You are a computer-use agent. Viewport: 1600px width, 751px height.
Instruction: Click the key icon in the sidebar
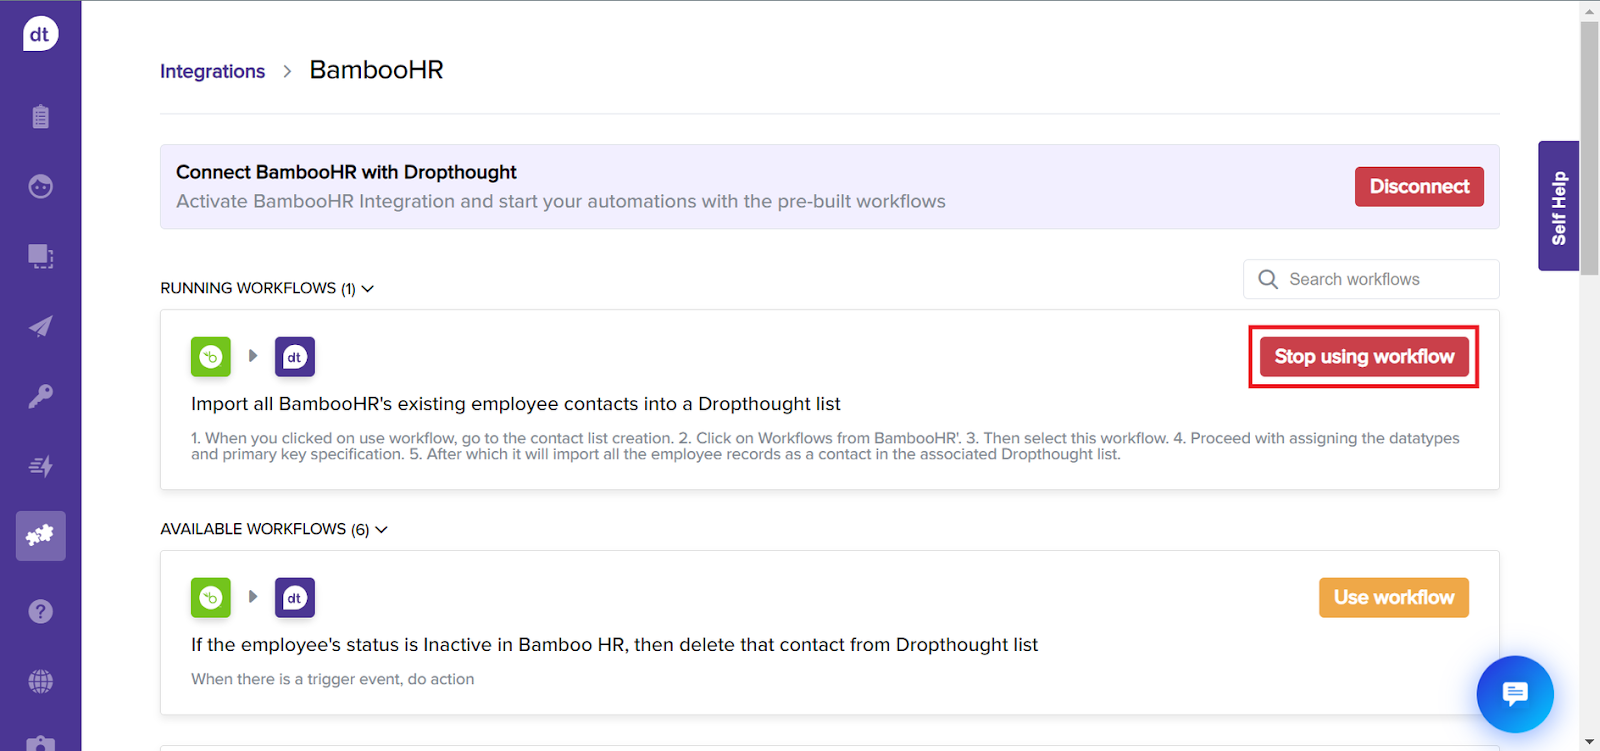[40, 396]
